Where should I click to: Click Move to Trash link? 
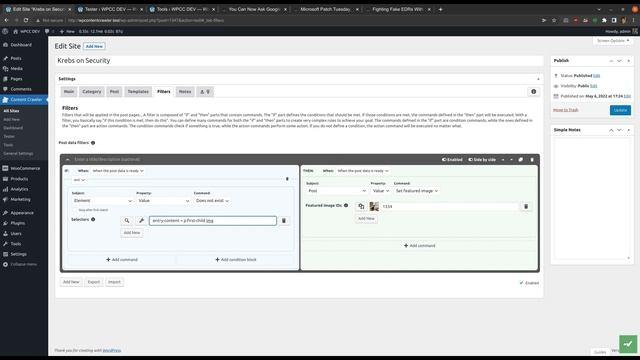coord(565,110)
